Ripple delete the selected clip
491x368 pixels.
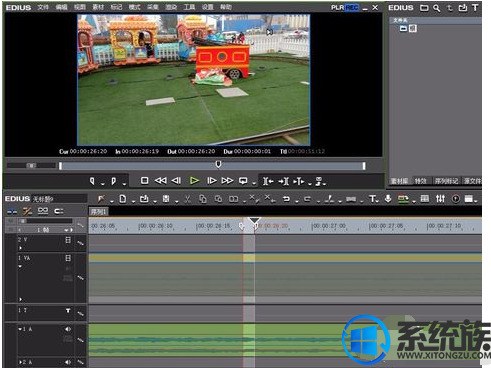coord(269,199)
